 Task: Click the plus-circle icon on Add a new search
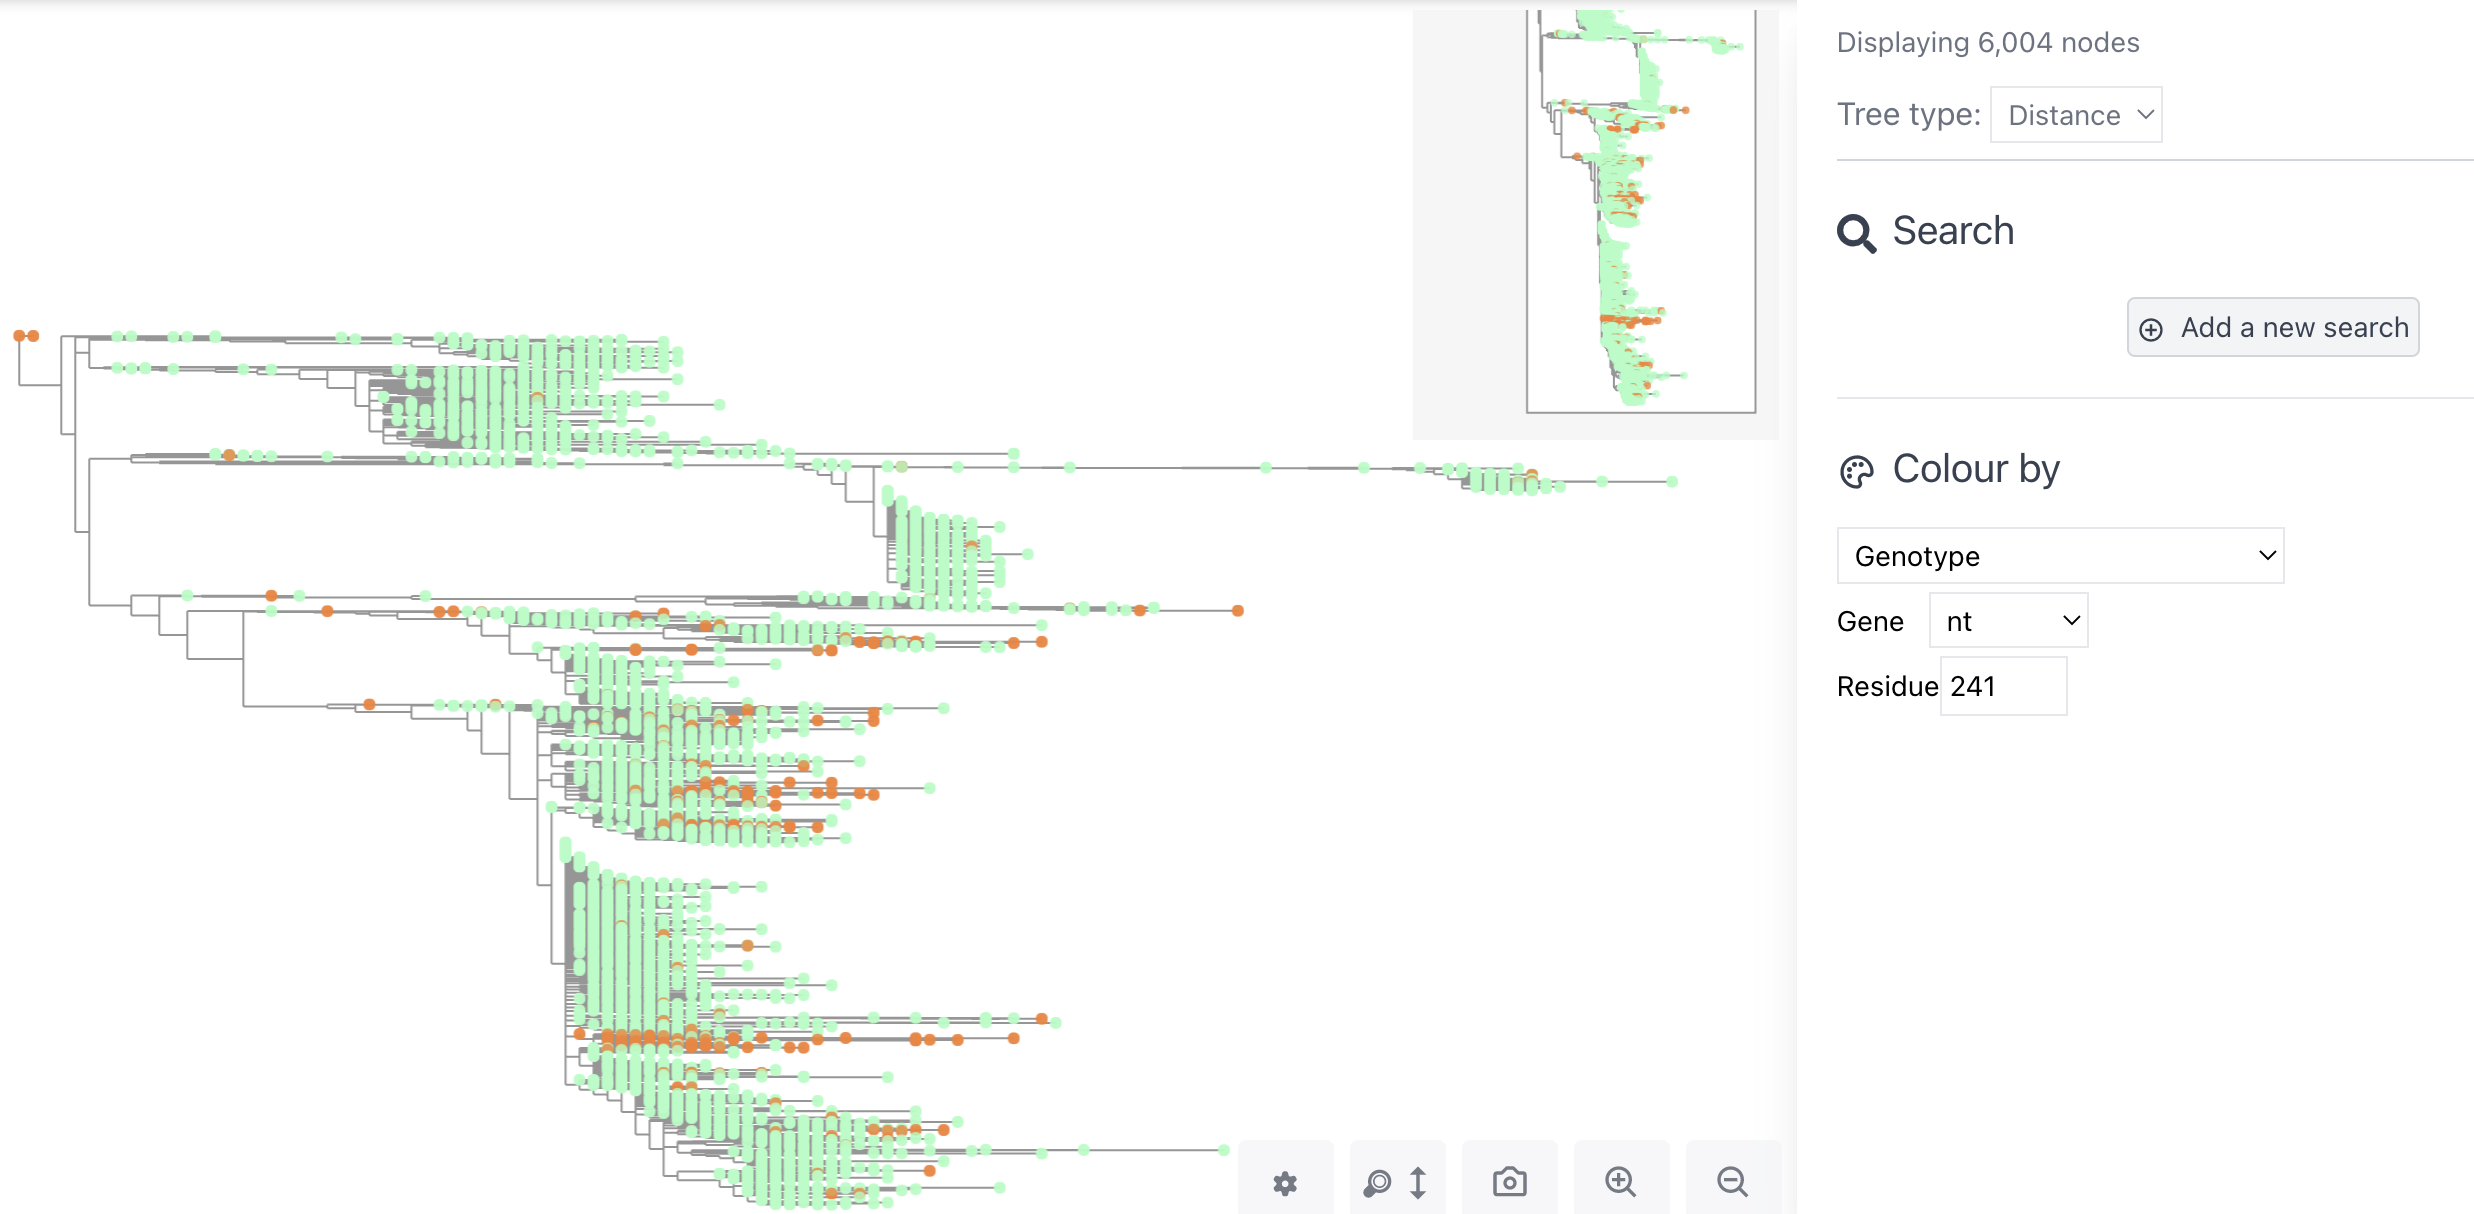(2152, 327)
